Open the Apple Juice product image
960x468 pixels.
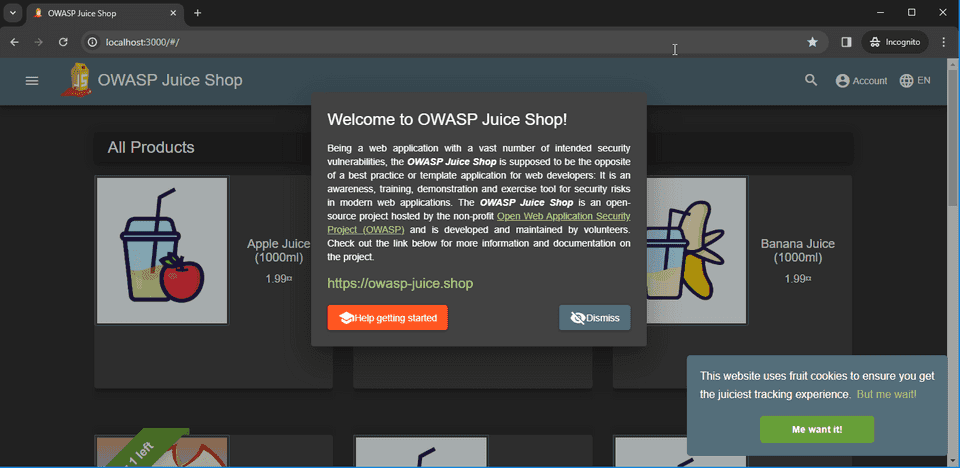pyautogui.click(x=162, y=251)
